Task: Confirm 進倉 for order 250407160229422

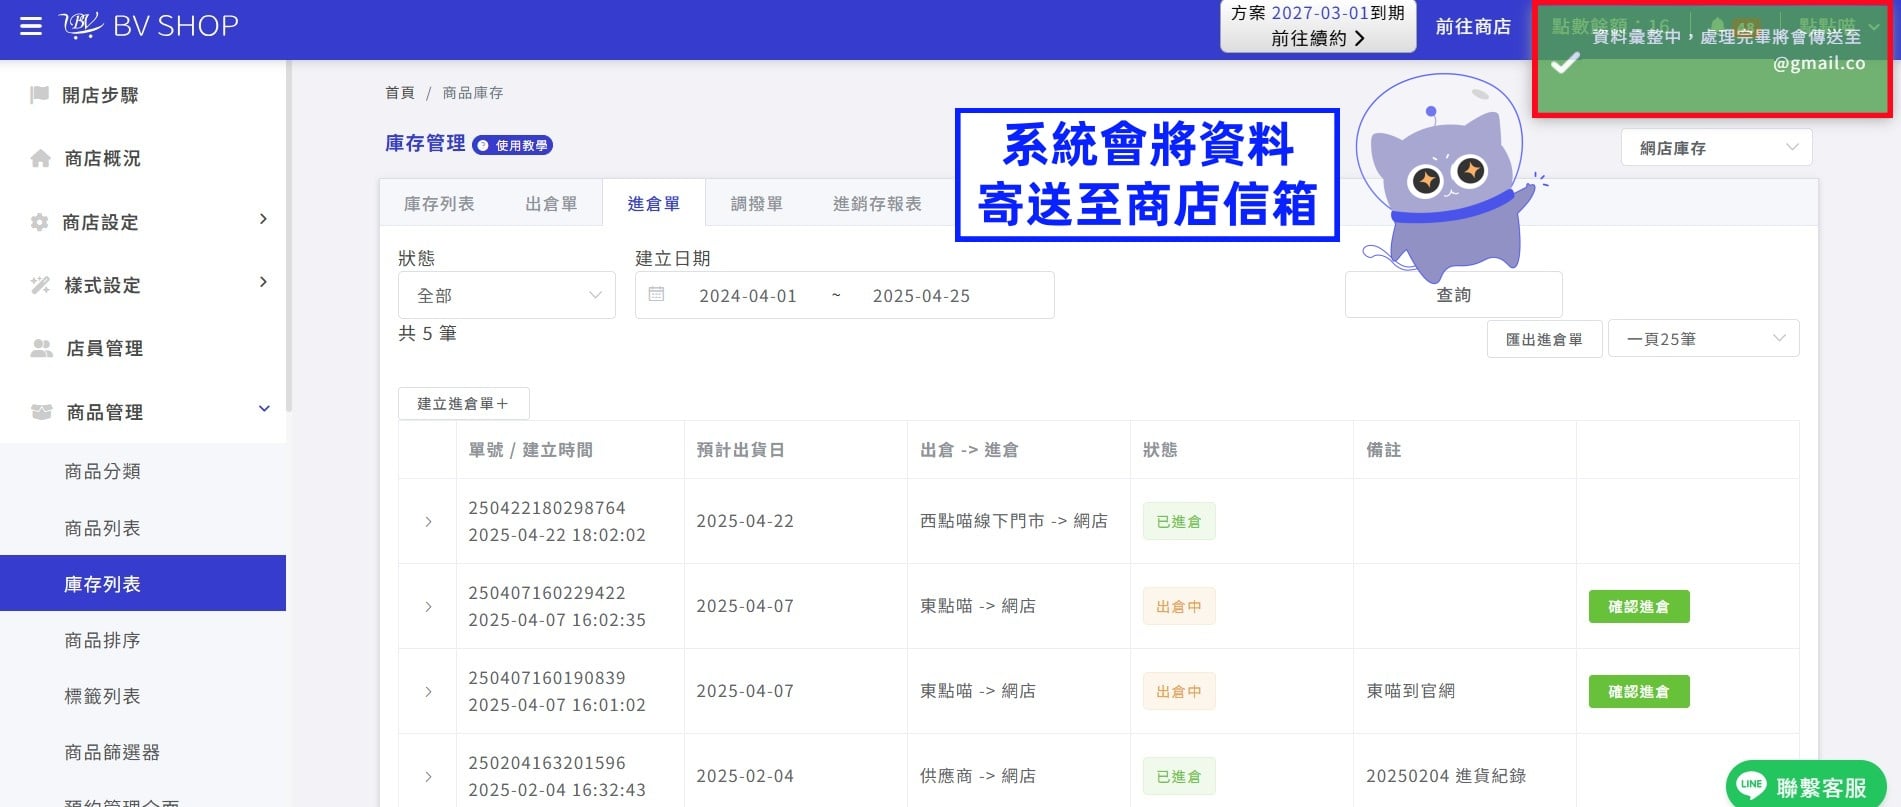Action: (1639, 607)
